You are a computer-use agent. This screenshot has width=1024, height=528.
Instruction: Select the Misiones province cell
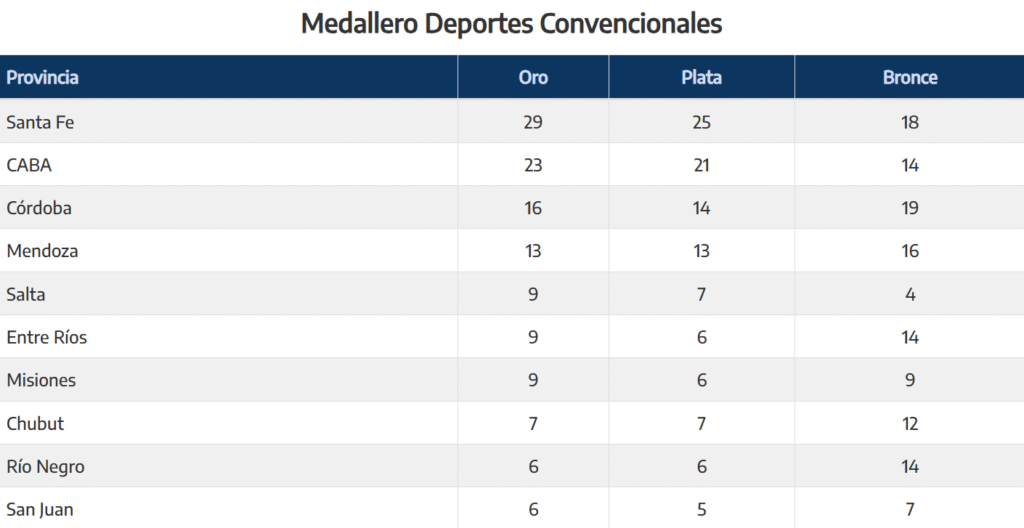[41, 380]
